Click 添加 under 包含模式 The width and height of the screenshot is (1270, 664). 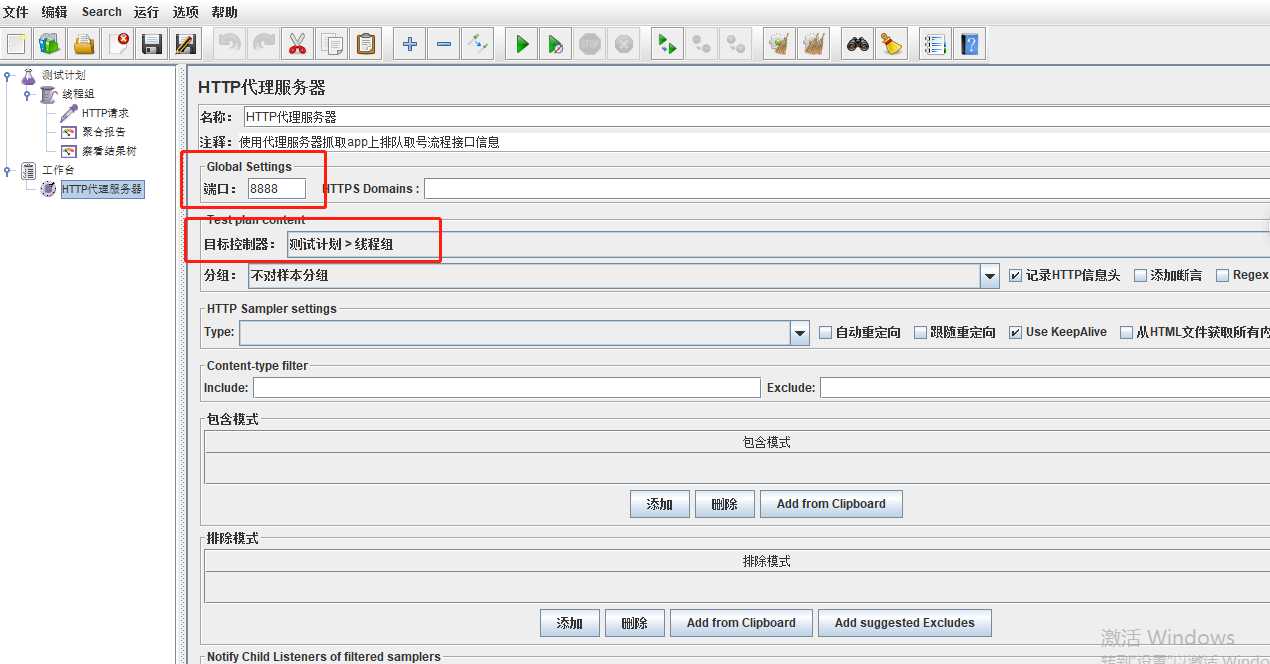click(x=660, y=504)
